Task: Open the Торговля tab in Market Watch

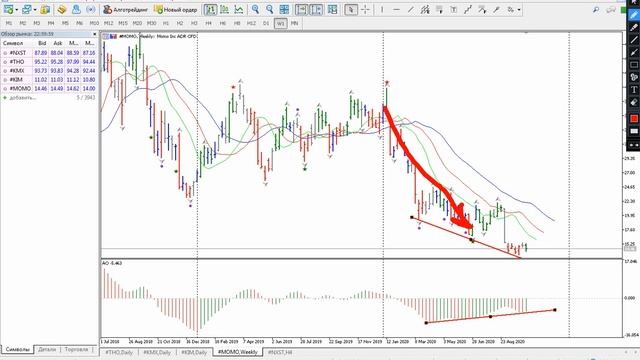Action: click(x=76, y=350)
